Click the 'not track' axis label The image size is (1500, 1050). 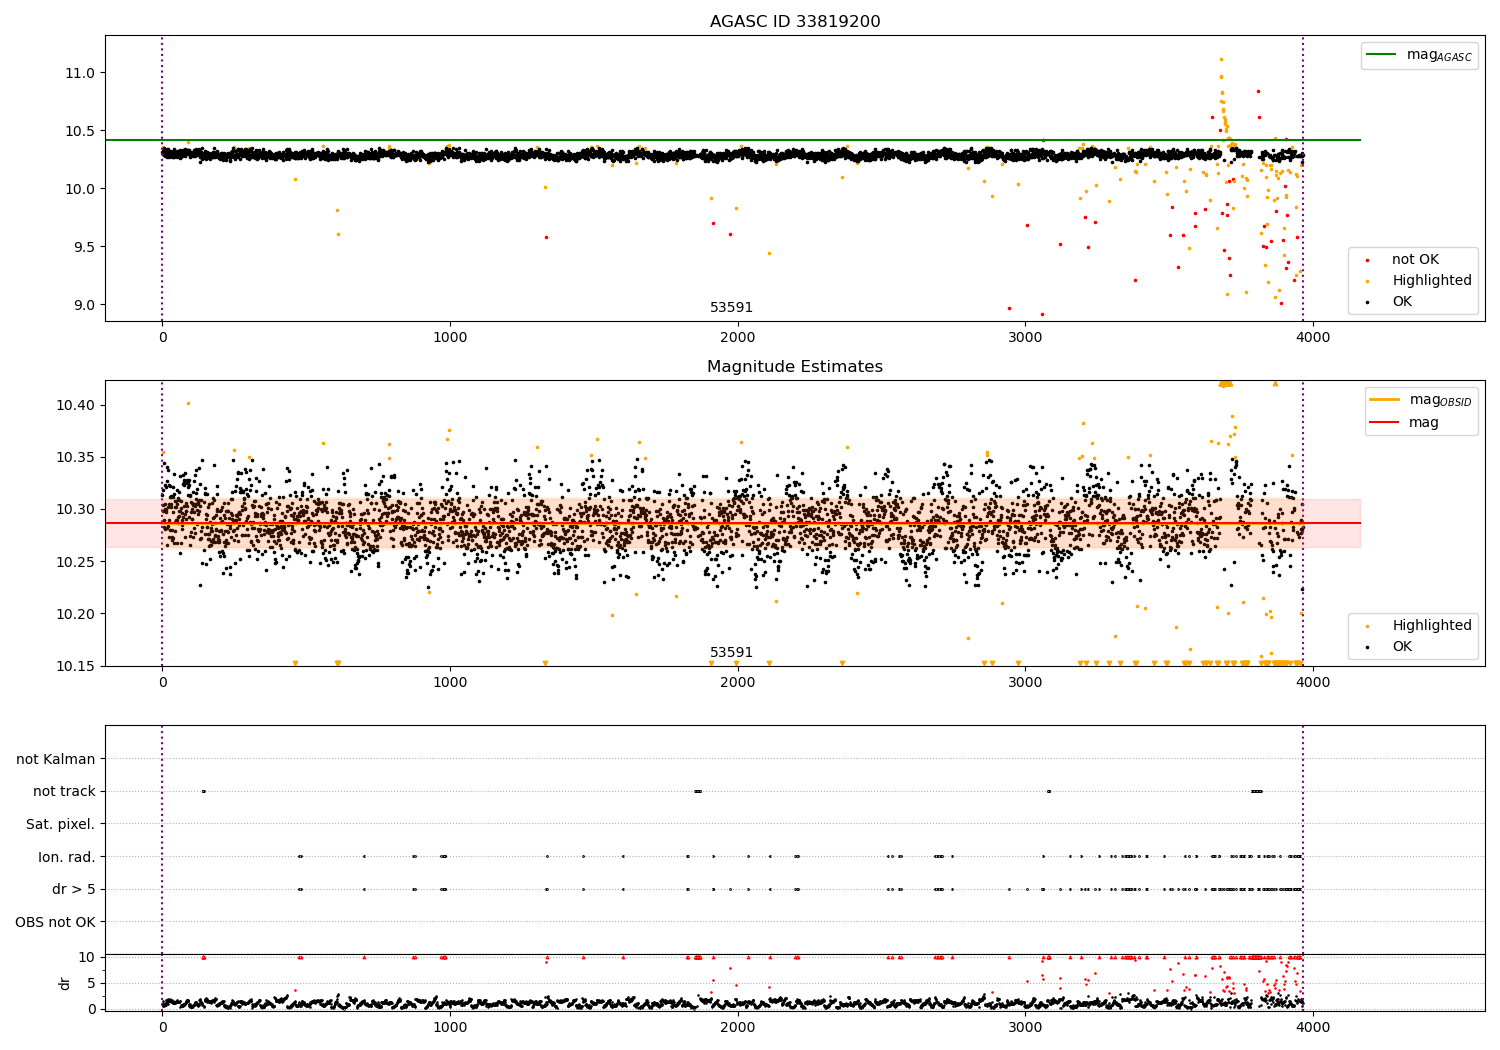click(64, 791)
